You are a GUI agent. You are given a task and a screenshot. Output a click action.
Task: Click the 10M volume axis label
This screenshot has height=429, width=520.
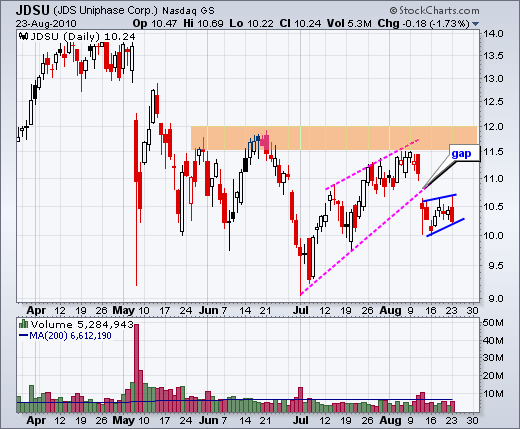[493, 394]
